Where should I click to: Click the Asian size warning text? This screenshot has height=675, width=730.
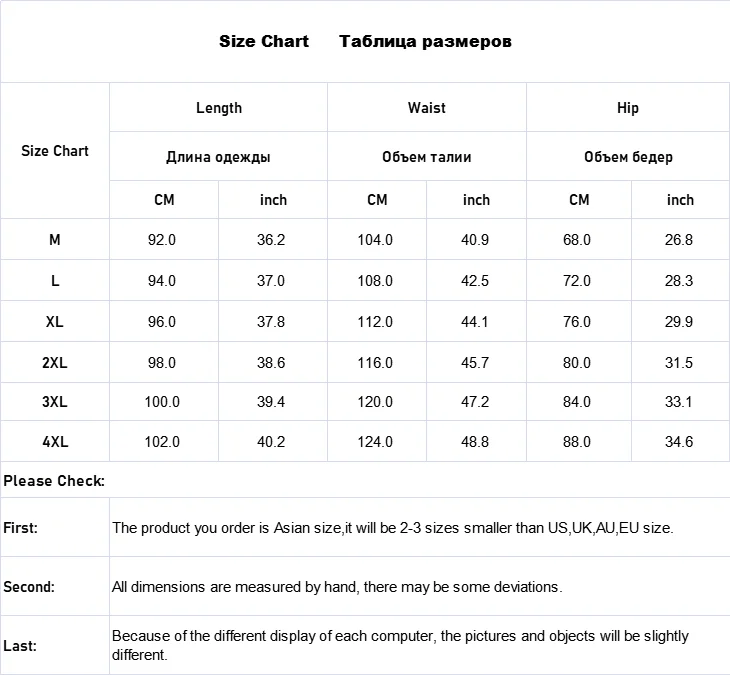click(x=392, y=527)
